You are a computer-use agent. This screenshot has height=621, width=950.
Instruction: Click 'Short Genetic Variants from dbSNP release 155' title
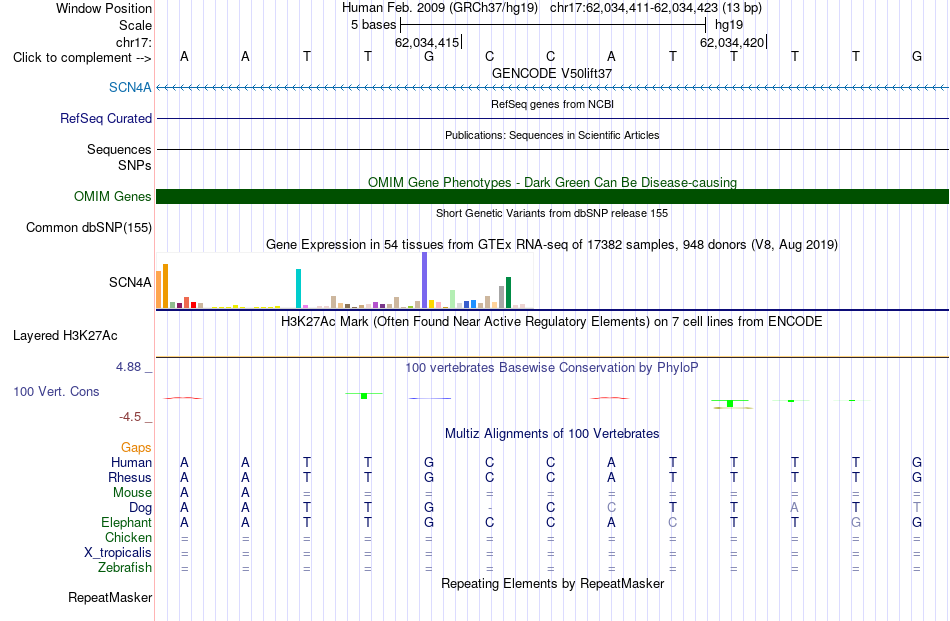point(552,213)
